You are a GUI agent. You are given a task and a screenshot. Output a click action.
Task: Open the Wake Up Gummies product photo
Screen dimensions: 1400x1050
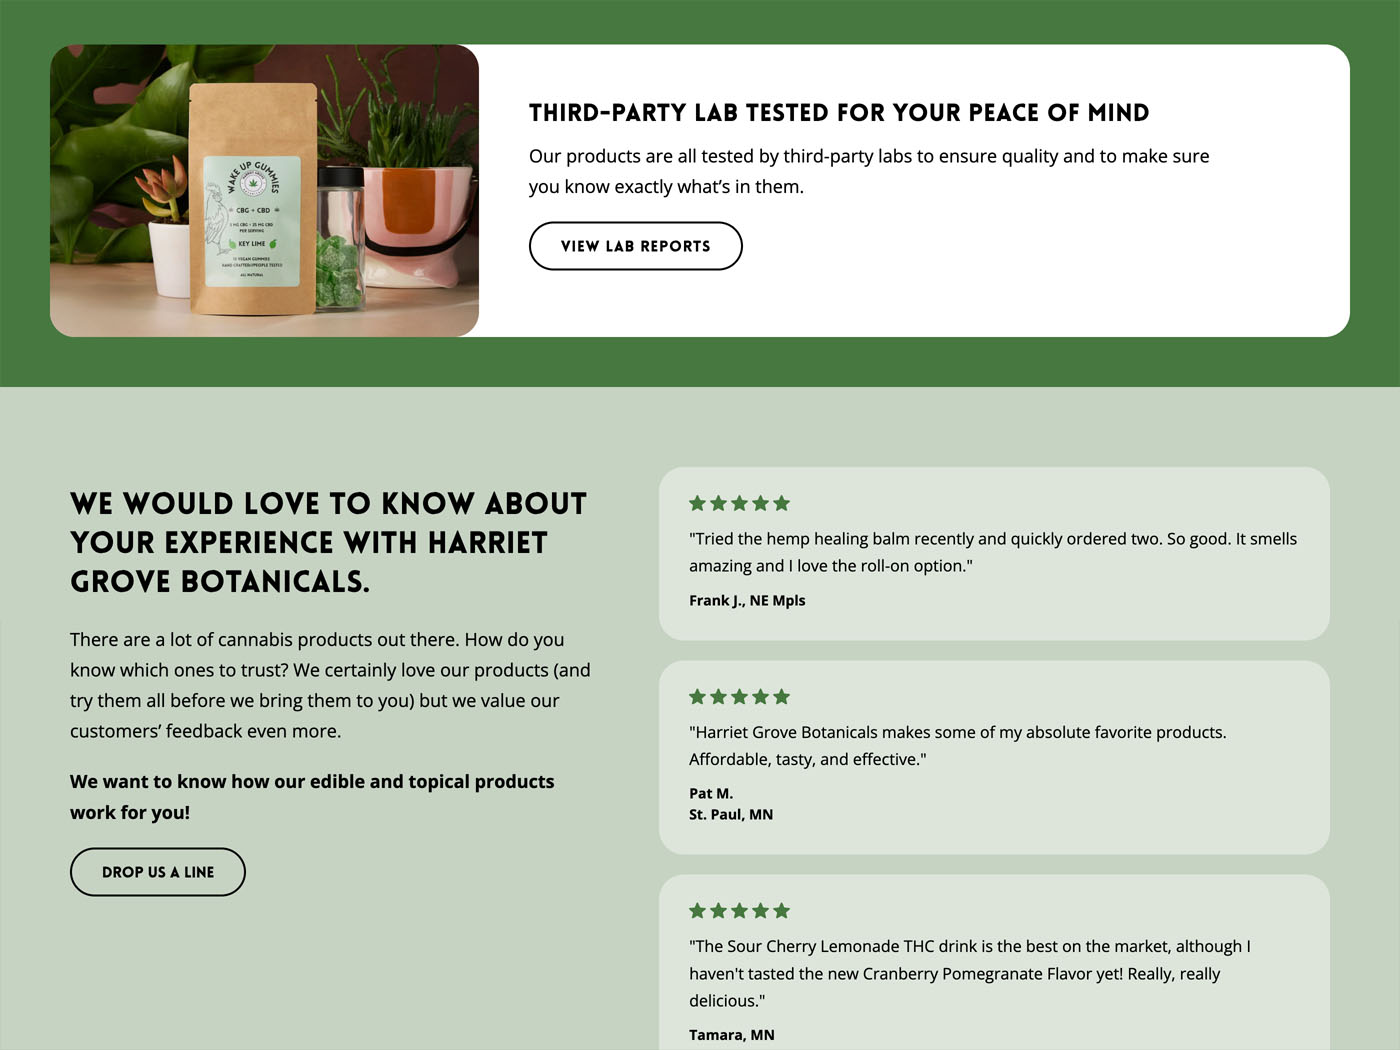(x=264, y=190)
